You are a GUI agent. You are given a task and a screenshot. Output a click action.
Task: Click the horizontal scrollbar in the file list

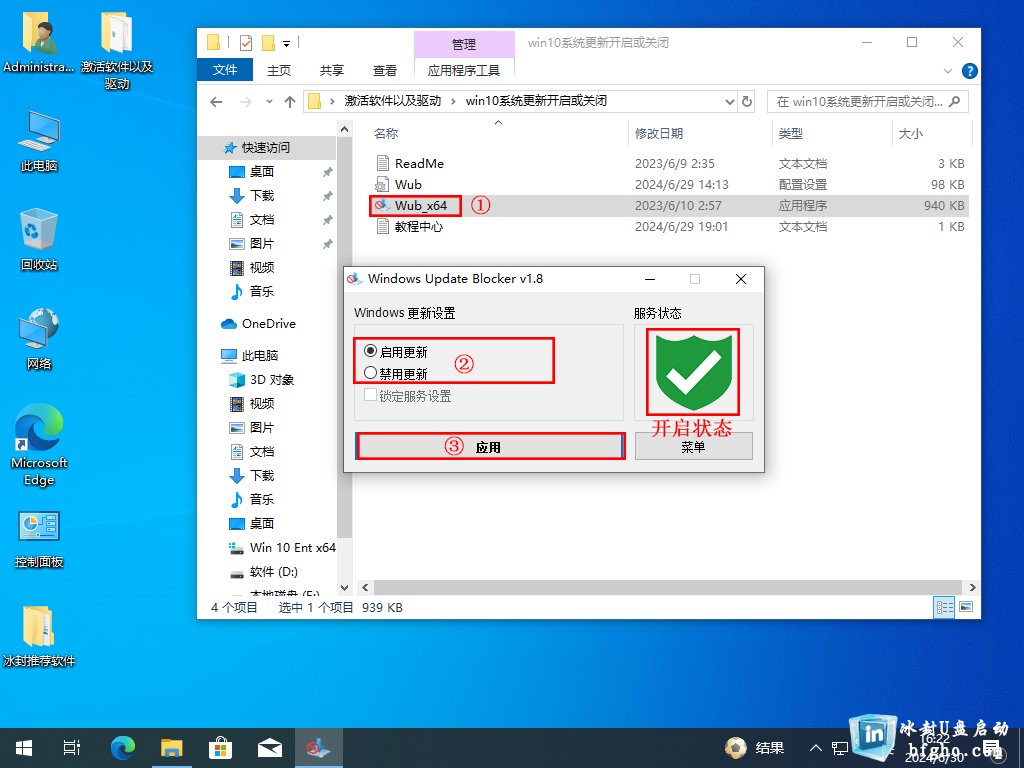pyautogui.click(x=667, y=587)
